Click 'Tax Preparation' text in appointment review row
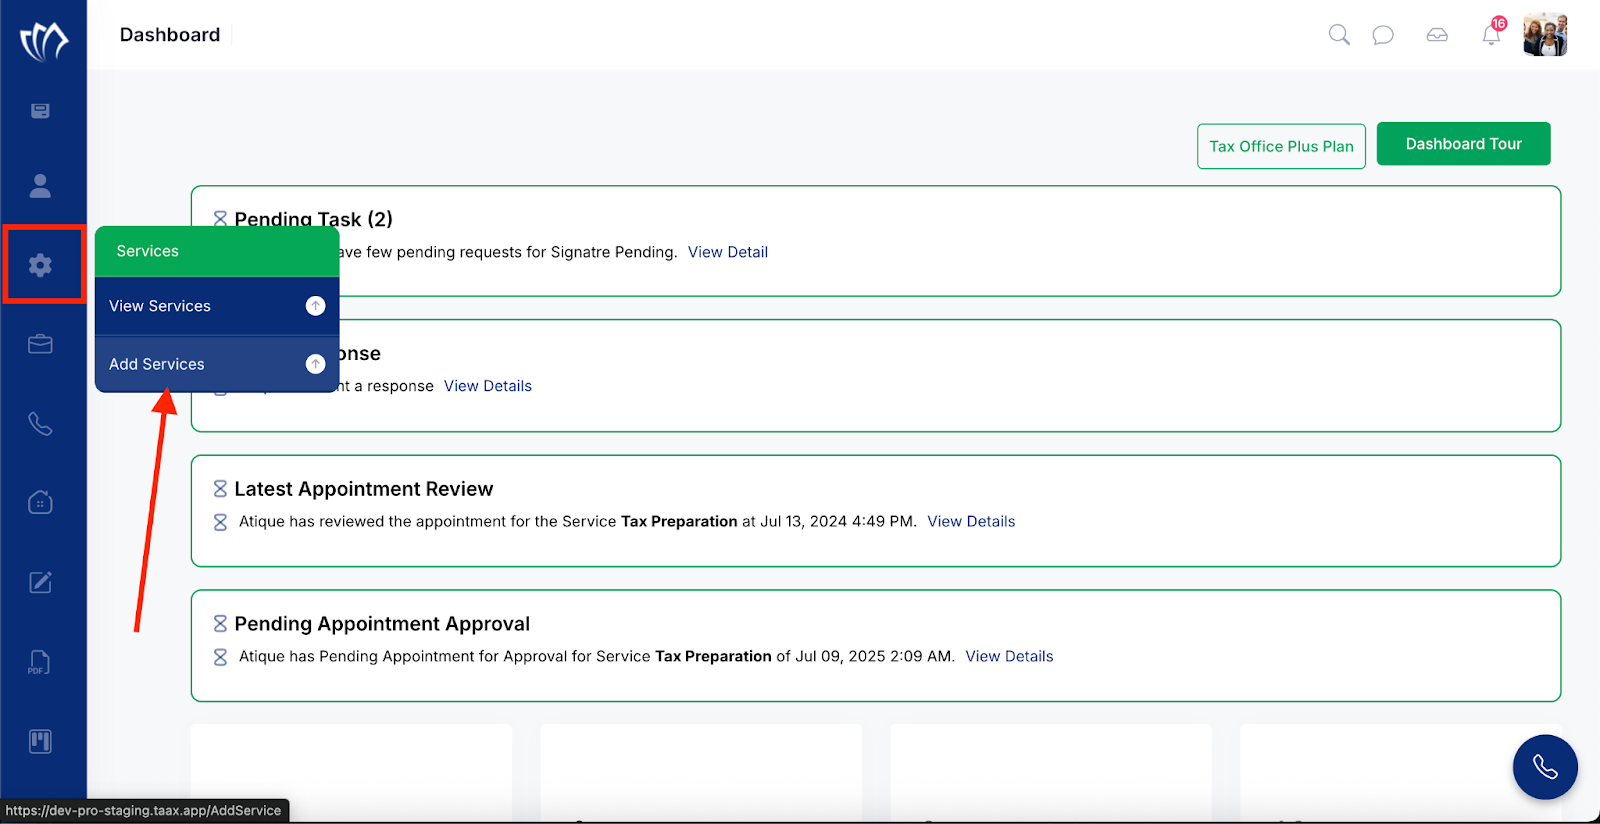Screen dimensions: 1600x824 tap(679, 521)
